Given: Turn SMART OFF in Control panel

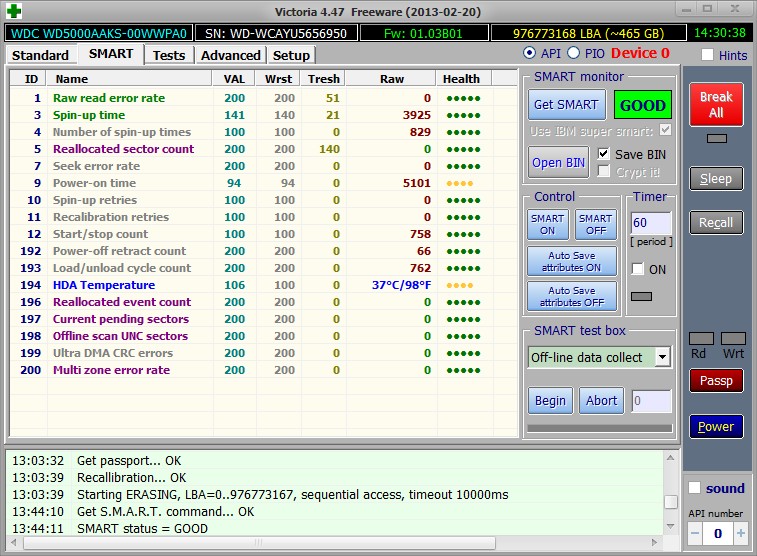Looking at the screenshot, I should 595,225.
